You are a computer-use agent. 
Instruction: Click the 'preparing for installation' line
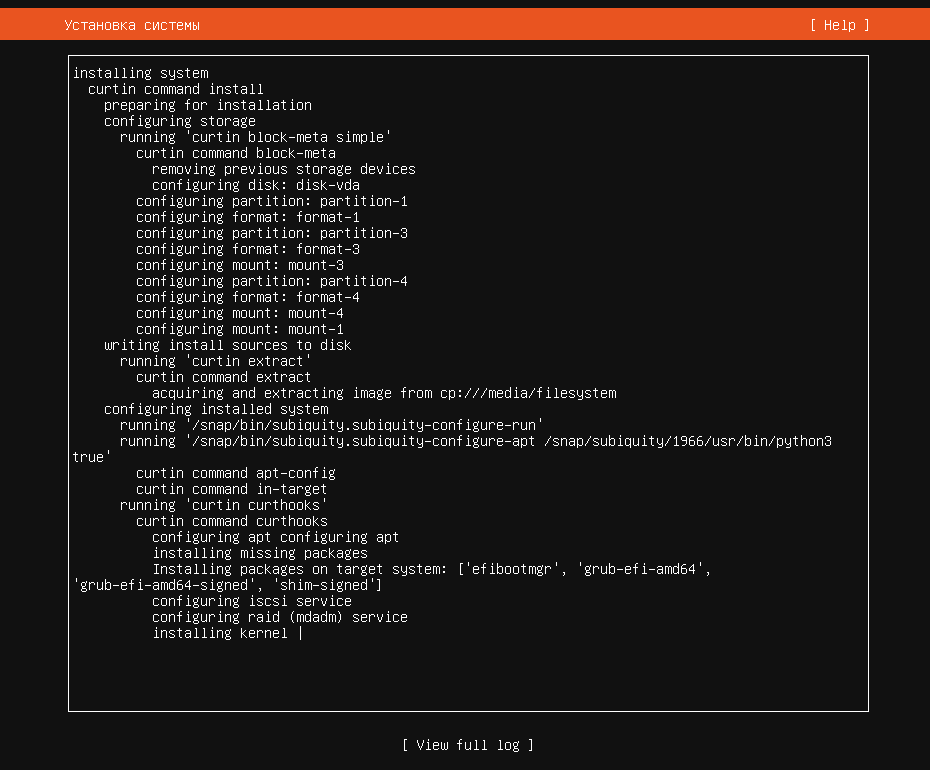(x=208, y=105)
